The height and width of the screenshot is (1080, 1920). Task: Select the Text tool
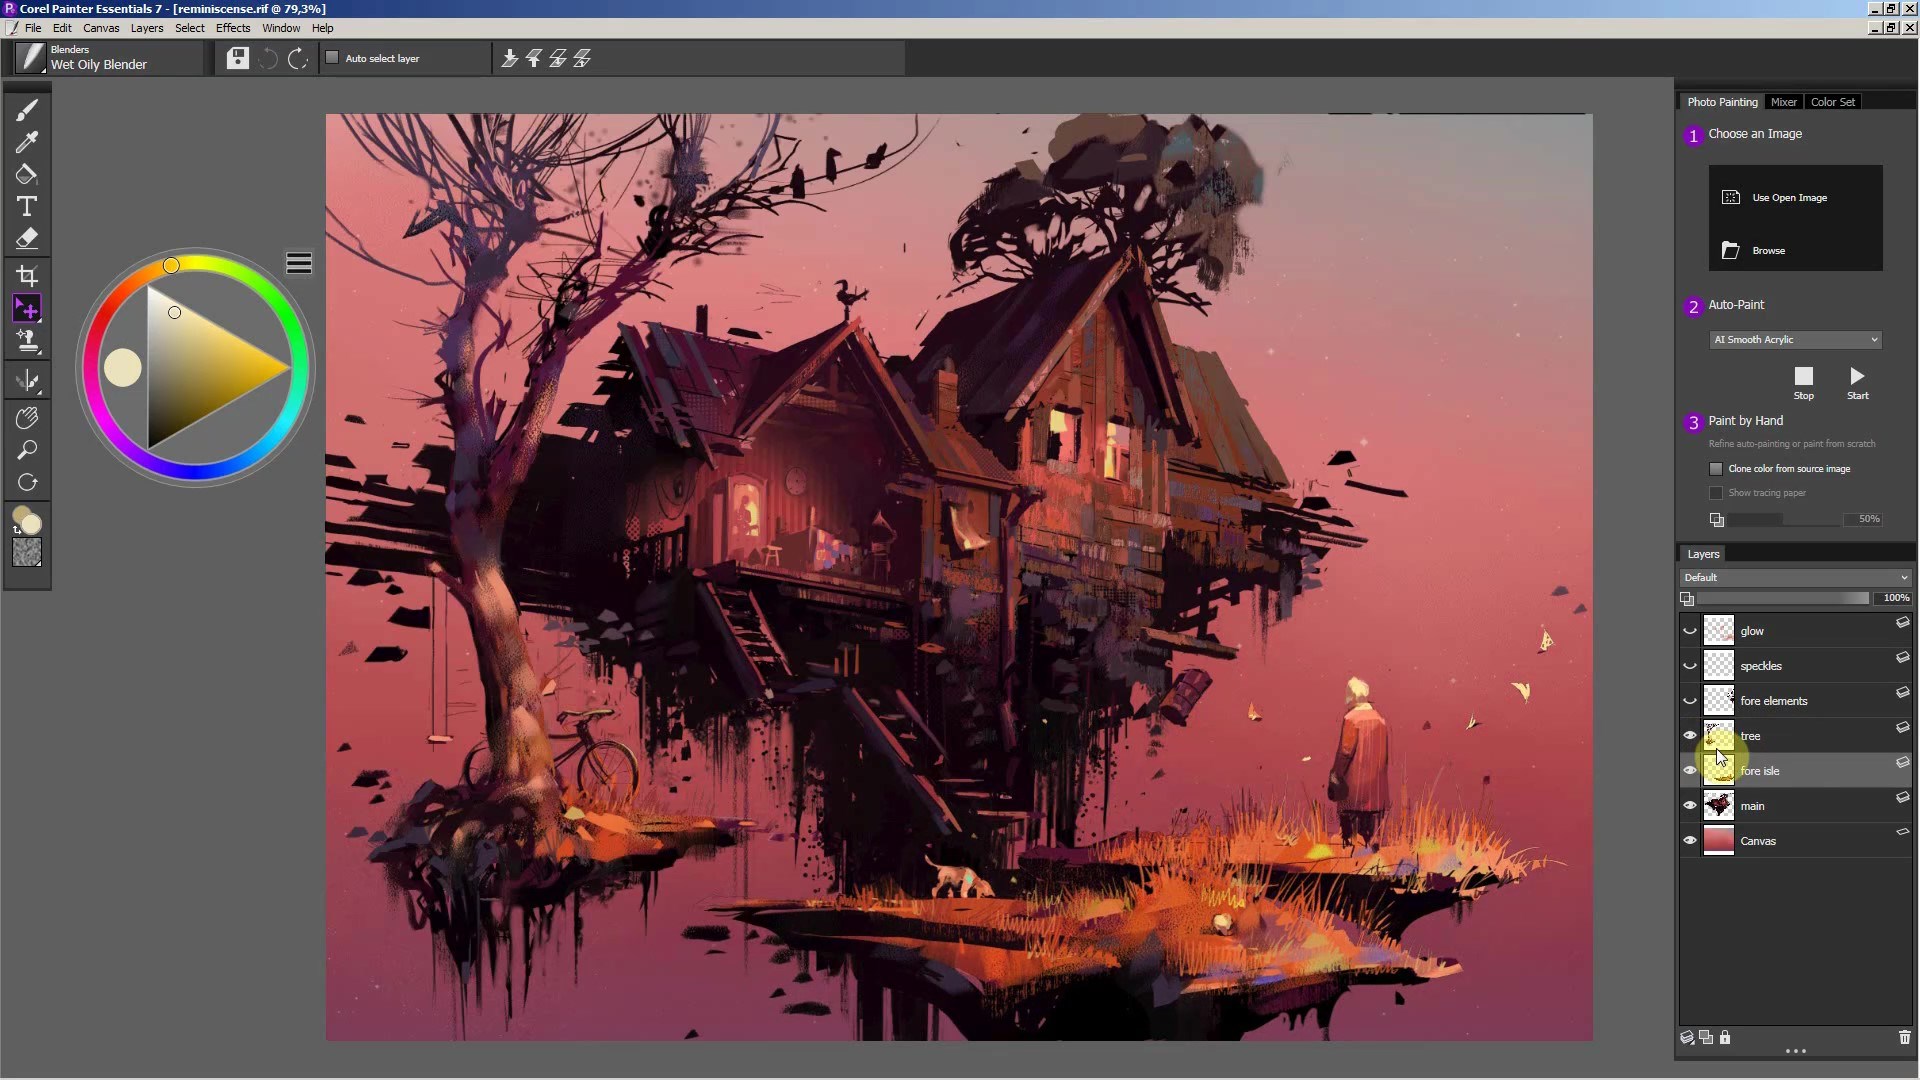point(27,206)
